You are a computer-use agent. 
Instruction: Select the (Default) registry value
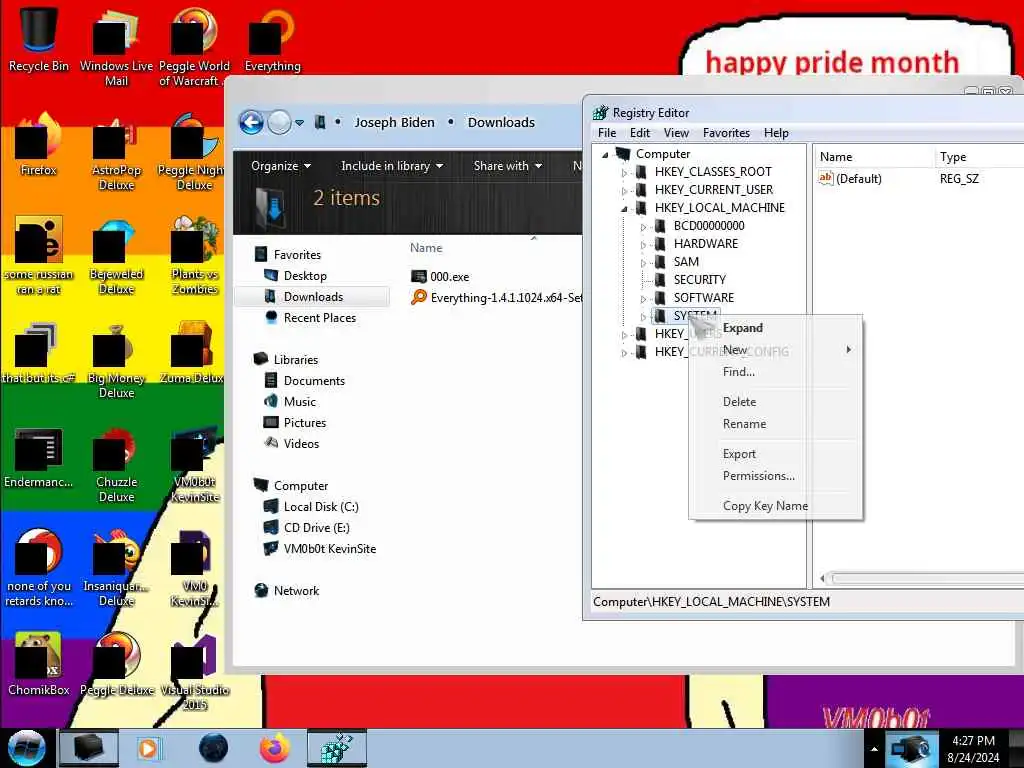[858, 178]
